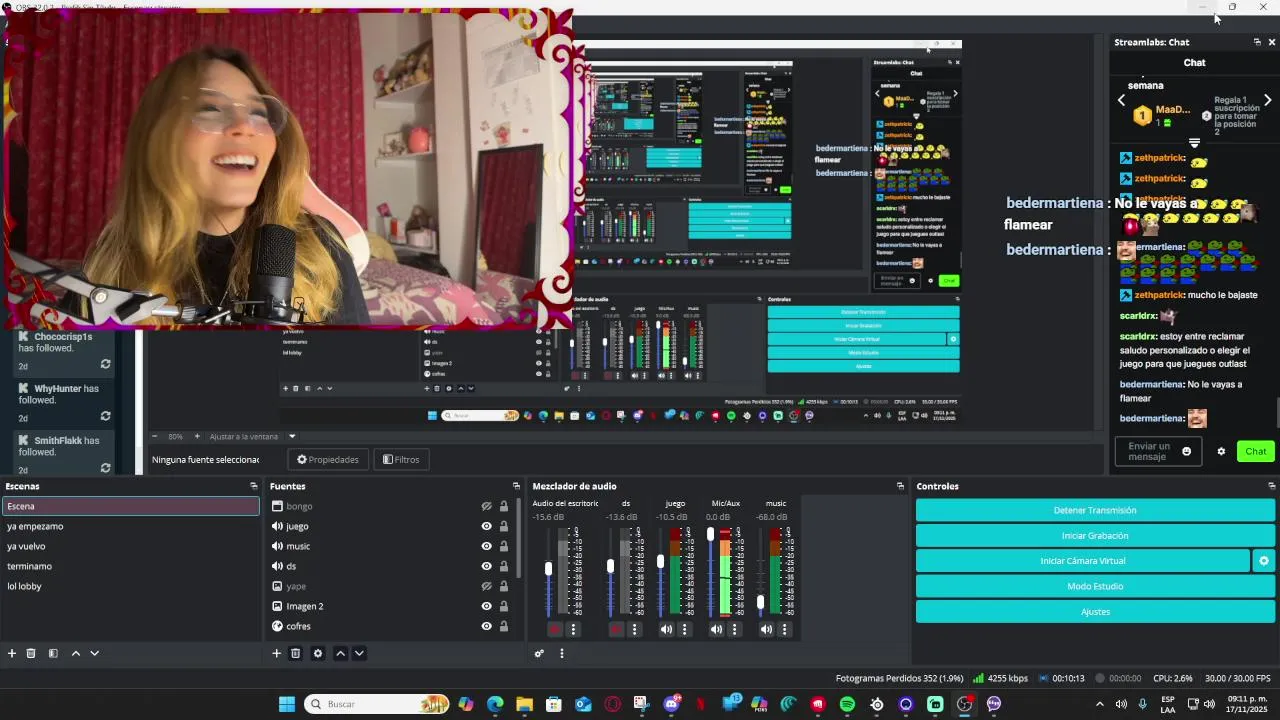
Task: Select the ya vuelvo scene
Action: coord(130,546)
